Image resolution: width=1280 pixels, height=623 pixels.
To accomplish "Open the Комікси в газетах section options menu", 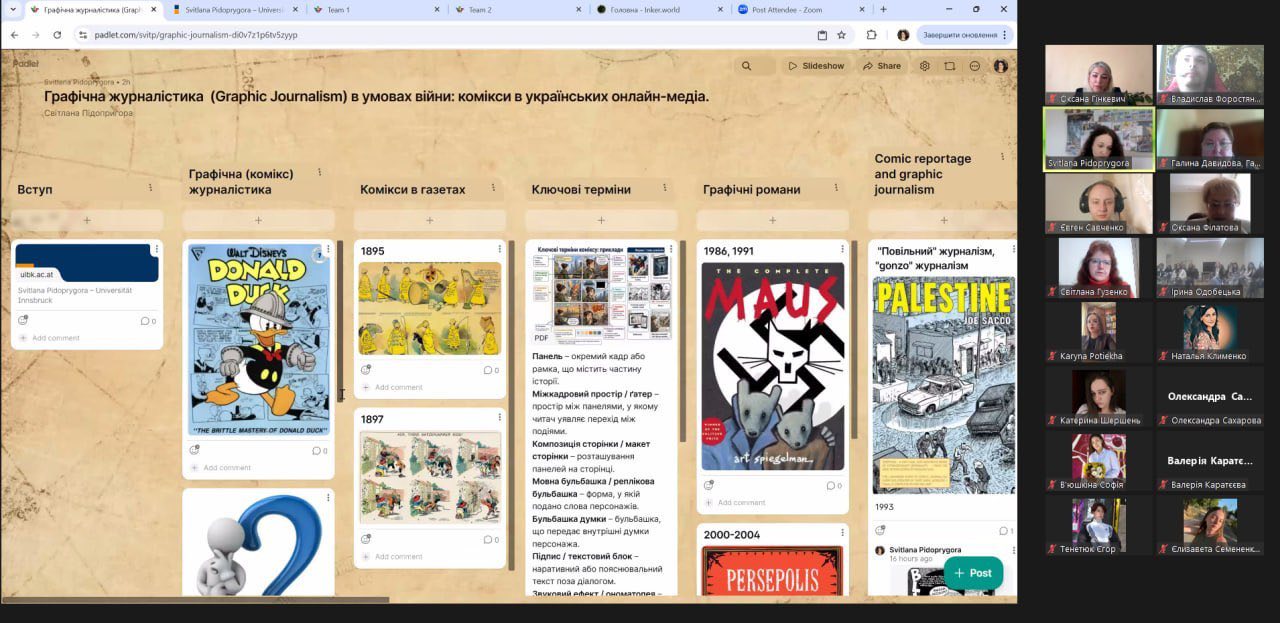I will click(x=493, y=188).
